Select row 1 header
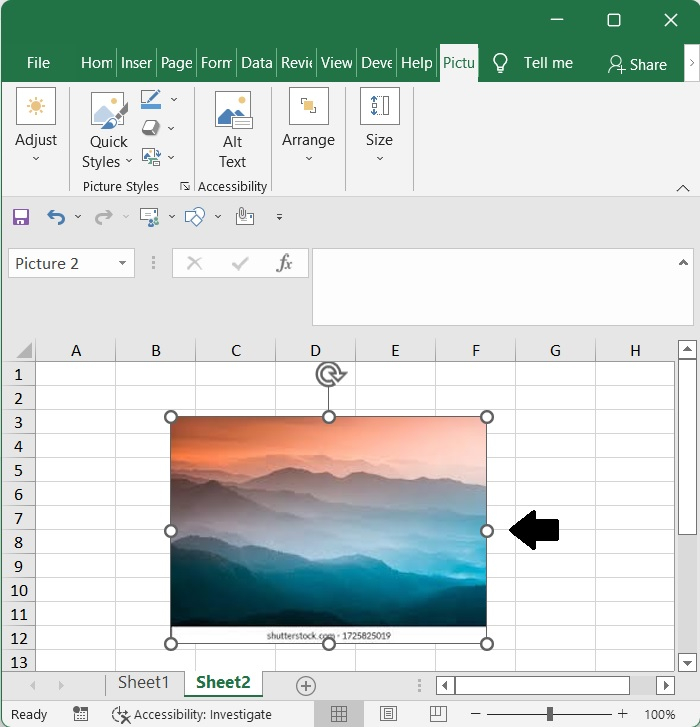700x727 pixels. 19,374
